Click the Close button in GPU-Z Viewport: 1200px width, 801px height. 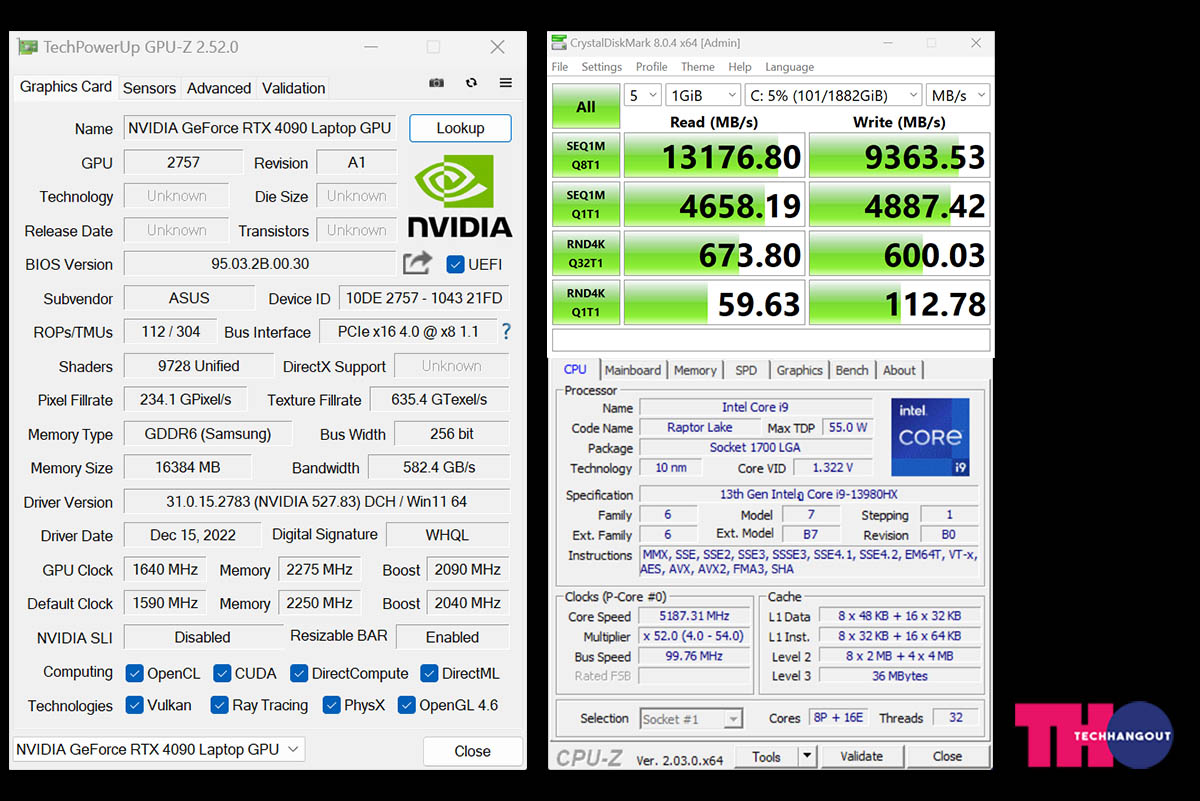pyautogui.click(x=472, y=751)
